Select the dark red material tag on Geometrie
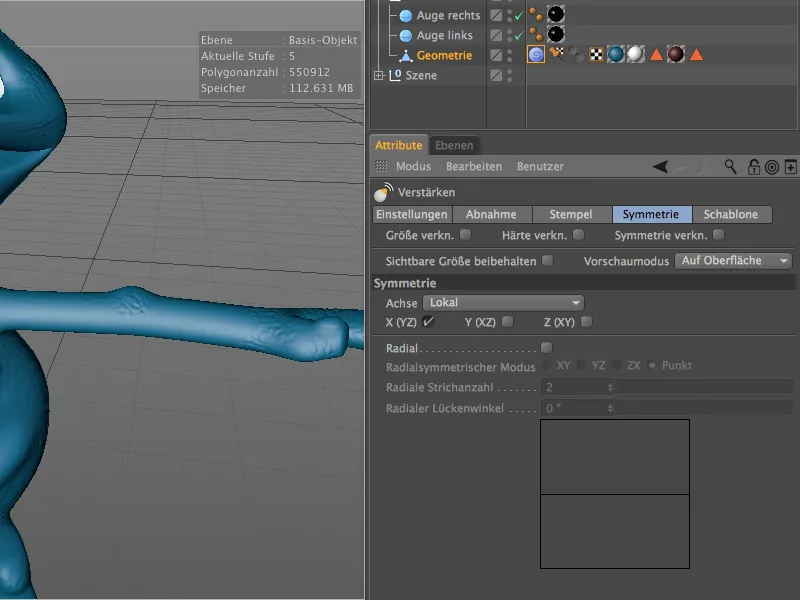 click(x=676, y=54)
